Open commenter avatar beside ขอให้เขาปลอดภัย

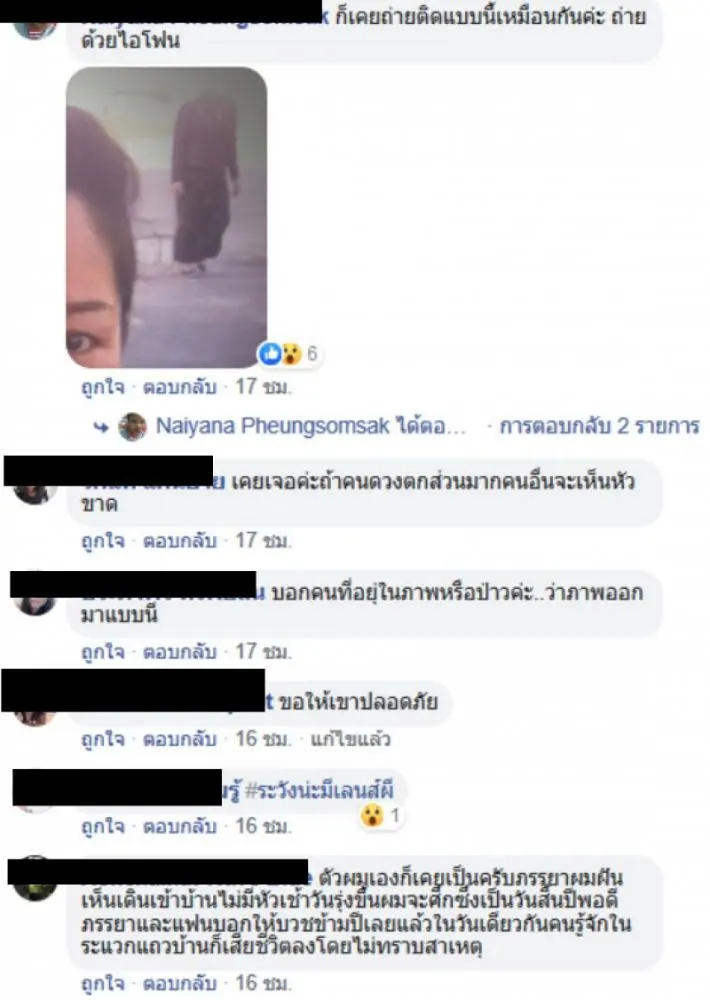[34, 716]
